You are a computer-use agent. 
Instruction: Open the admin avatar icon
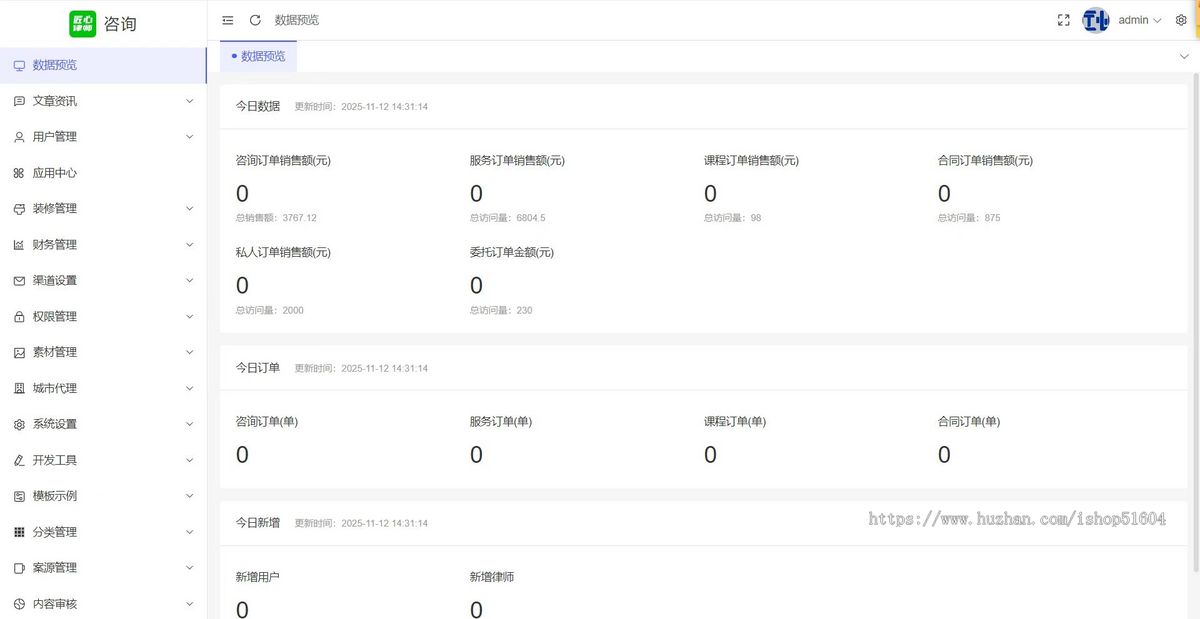1096,19
